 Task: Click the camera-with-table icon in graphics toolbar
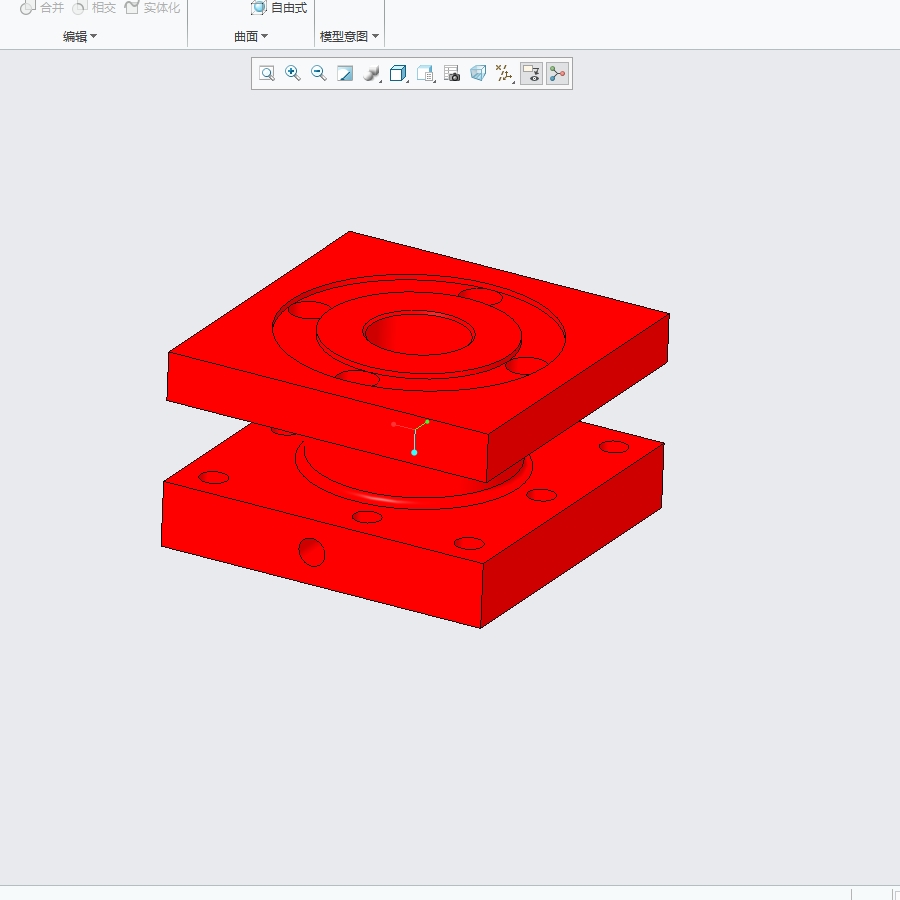(x=452, y=73)
